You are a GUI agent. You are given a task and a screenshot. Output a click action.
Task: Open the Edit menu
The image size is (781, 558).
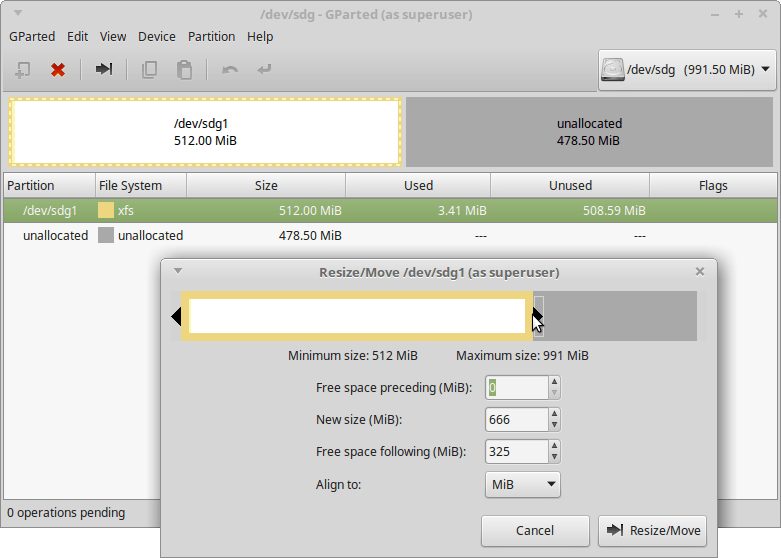78,36
